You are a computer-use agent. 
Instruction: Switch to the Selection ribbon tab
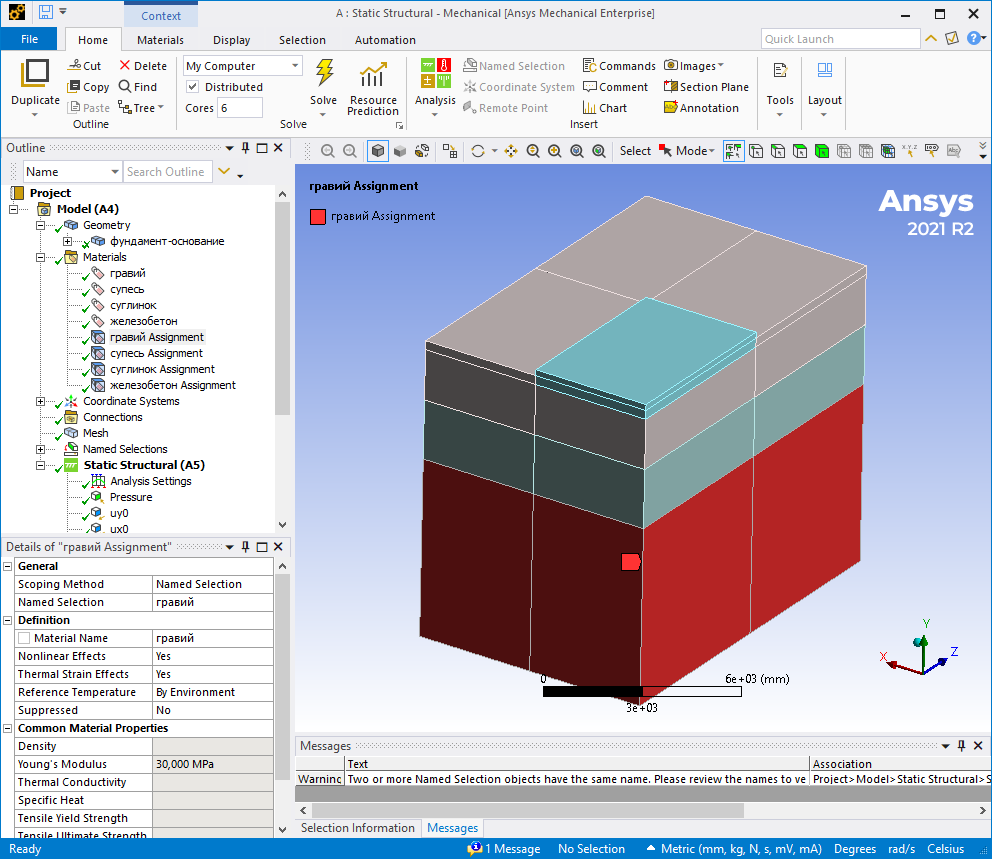[x=302, y=40]
